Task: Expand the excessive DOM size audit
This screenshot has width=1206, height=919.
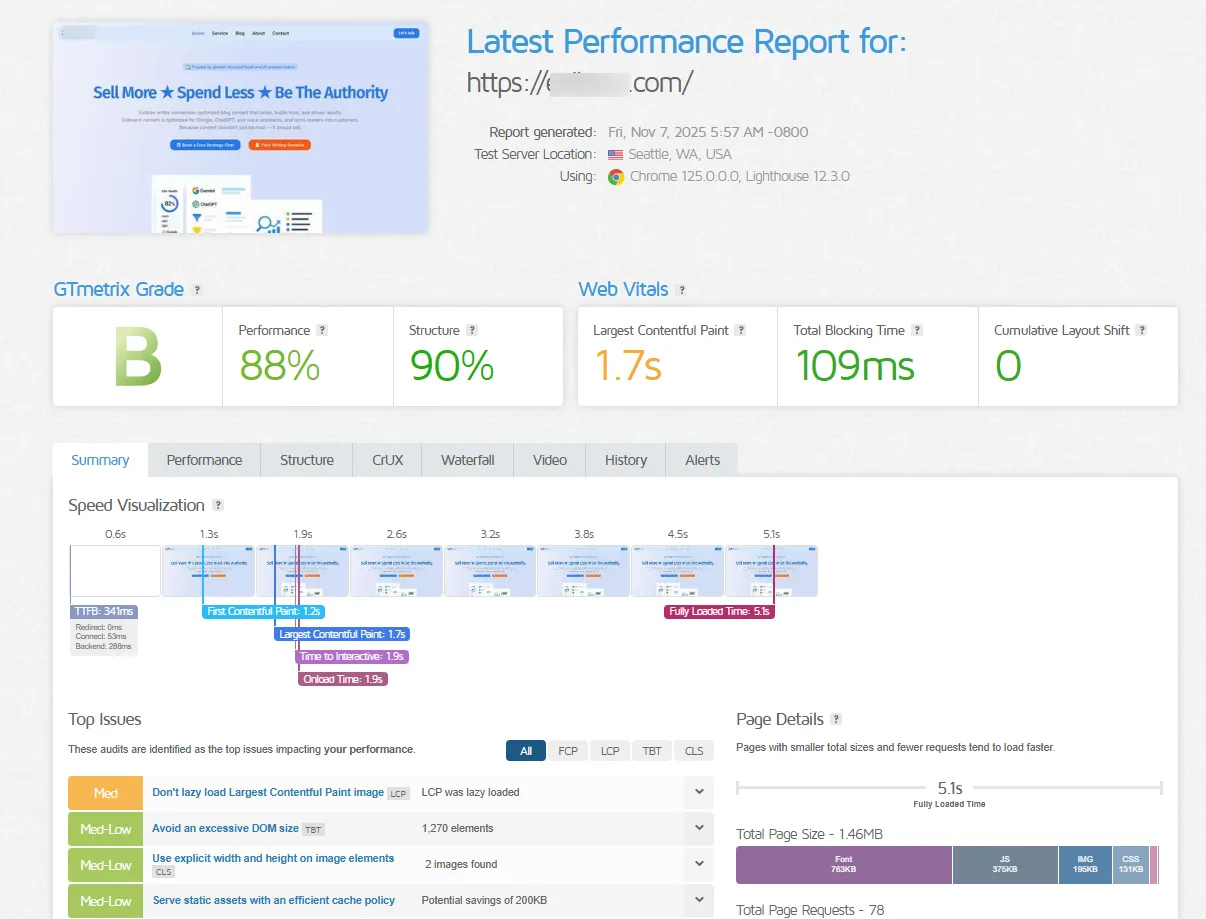Action: [698, 828]
